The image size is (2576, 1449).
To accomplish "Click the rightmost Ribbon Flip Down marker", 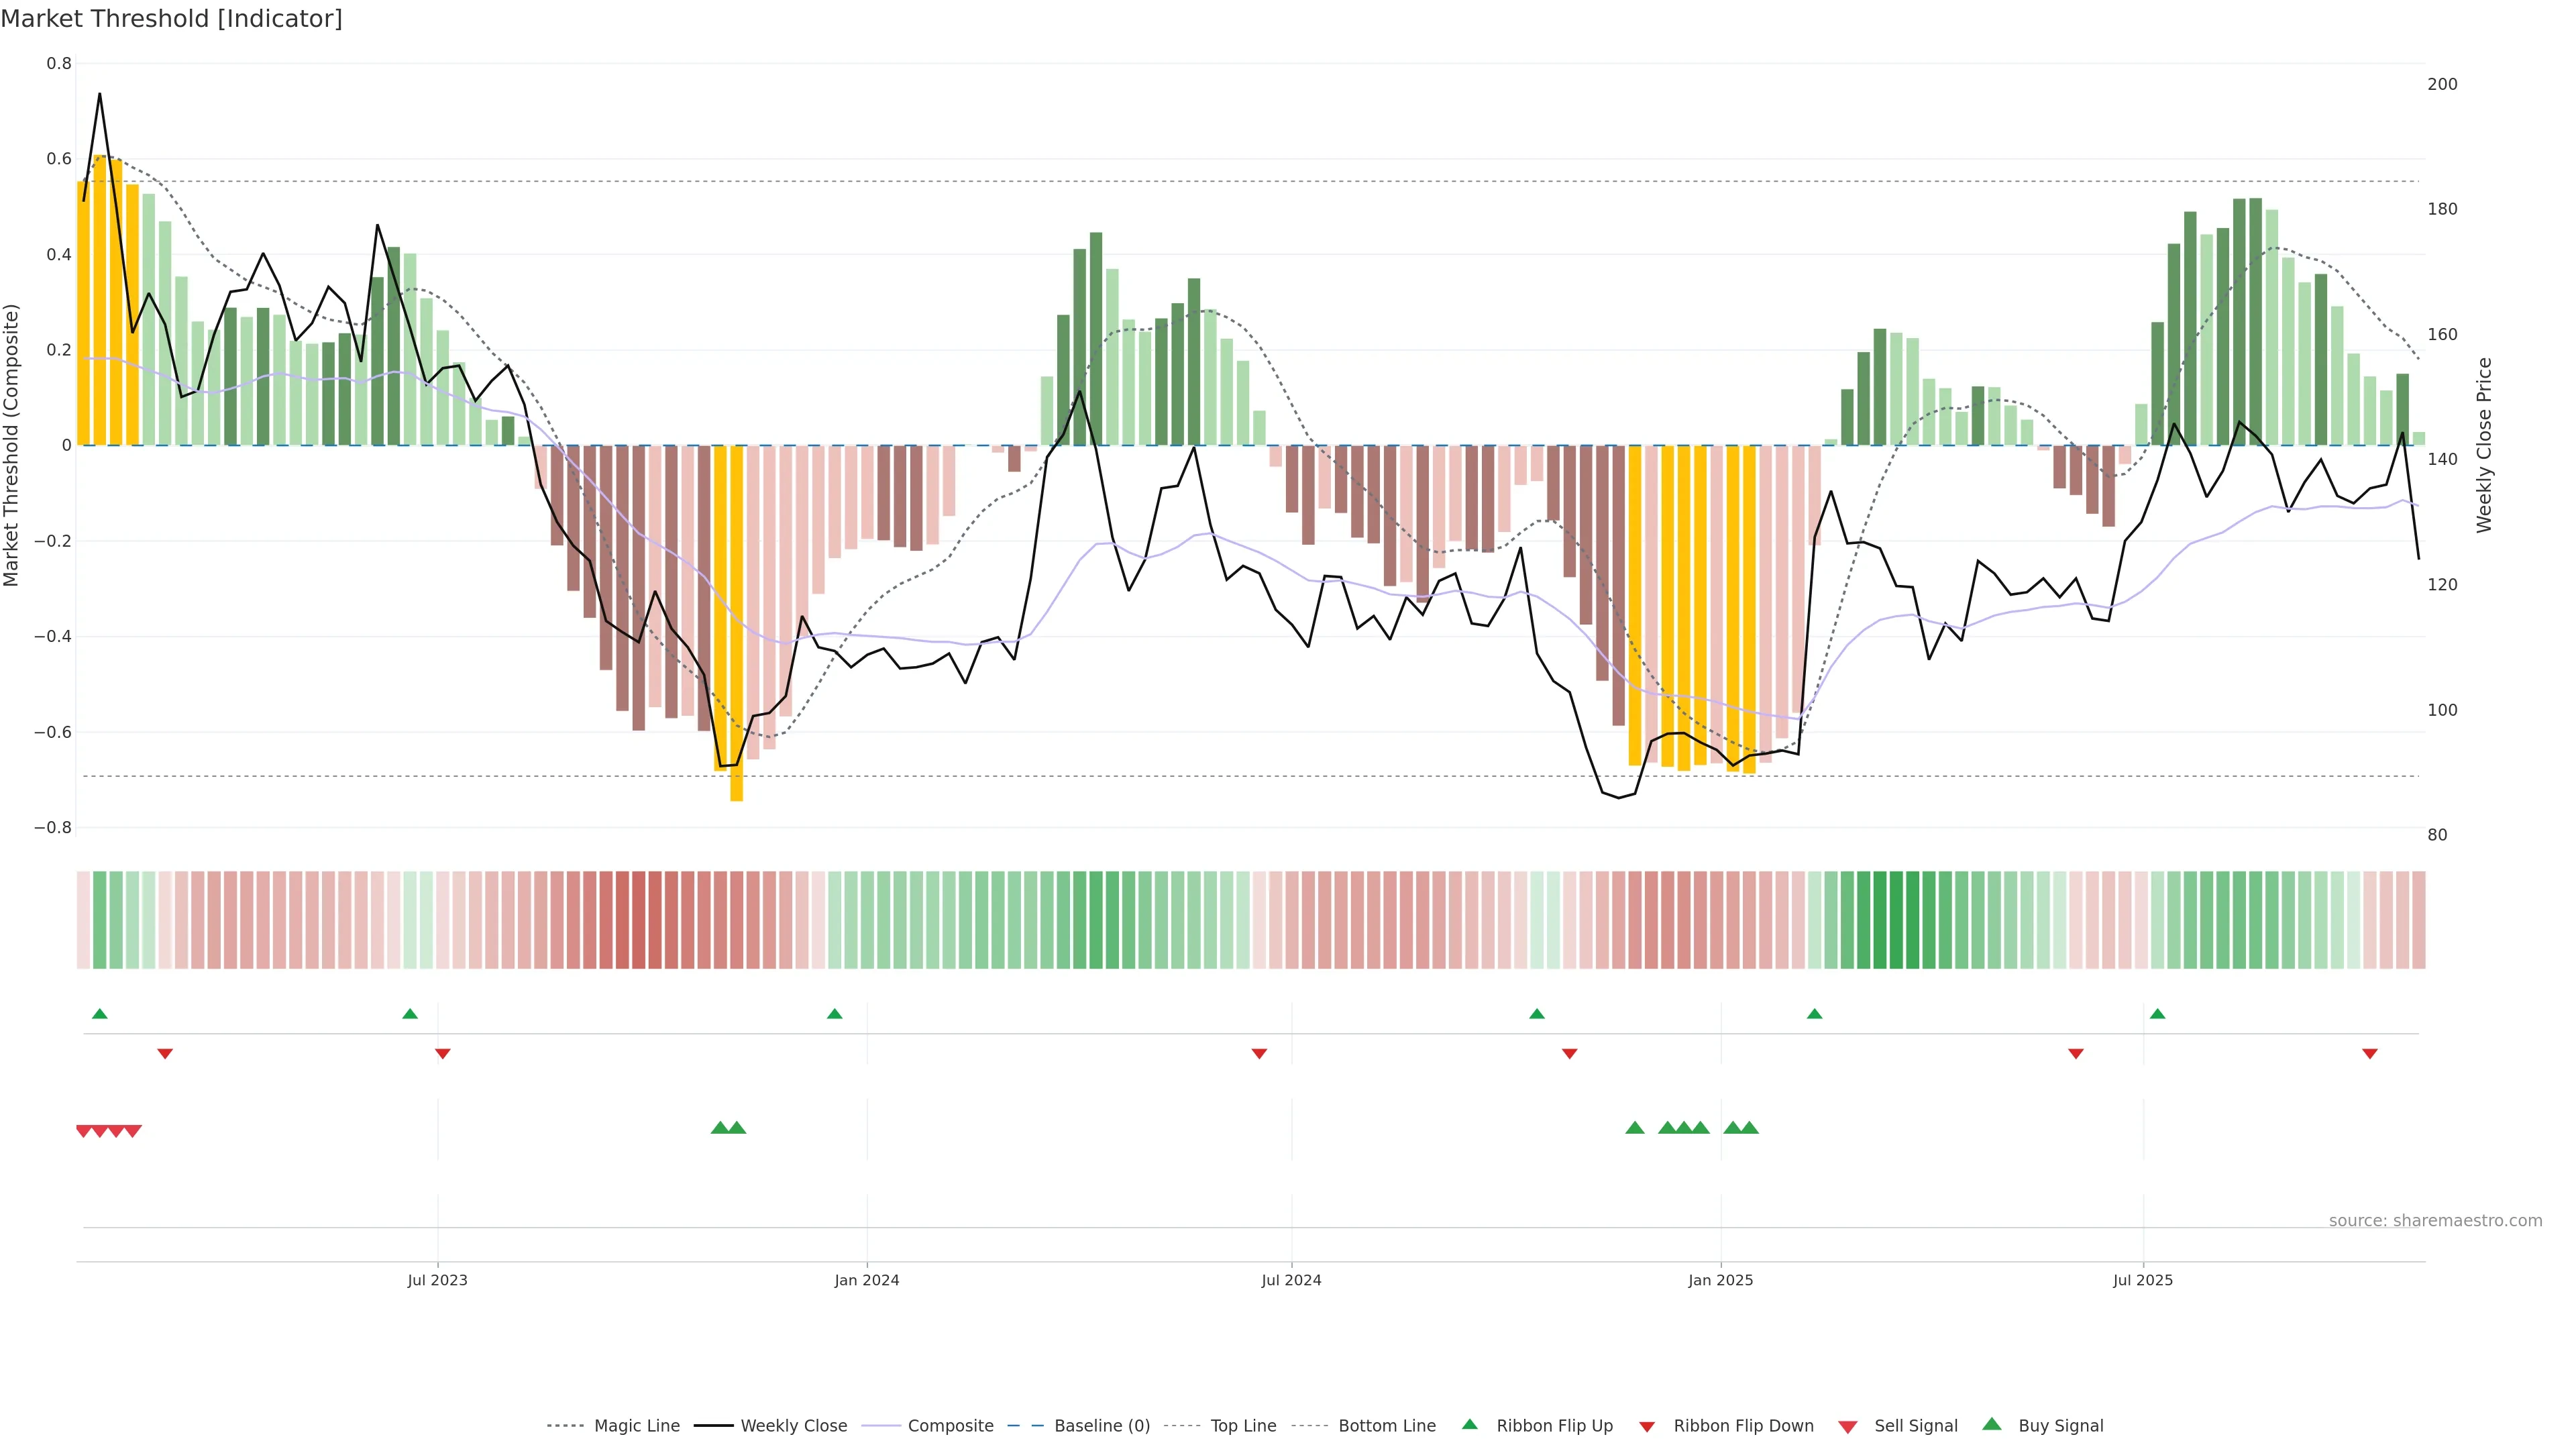I will coord(2369,1053).
